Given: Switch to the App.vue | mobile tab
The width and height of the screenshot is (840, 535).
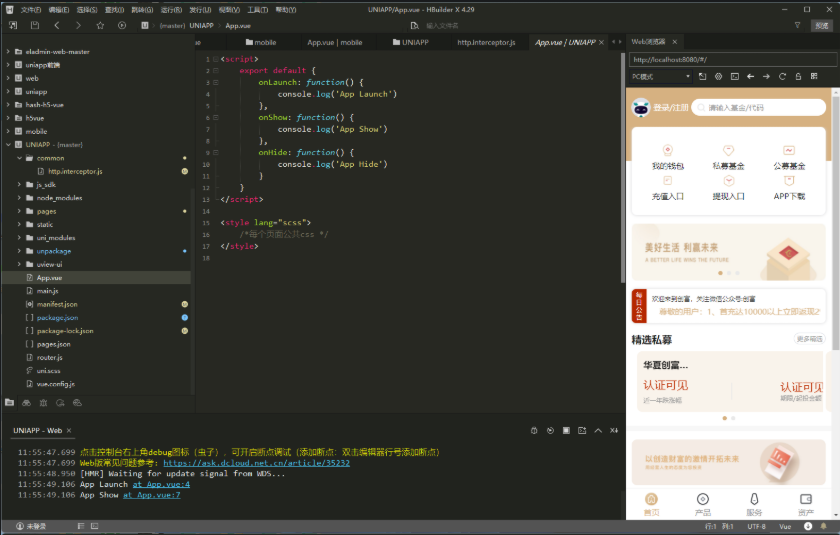Looking at the screenshot, I should pos(335,42).
